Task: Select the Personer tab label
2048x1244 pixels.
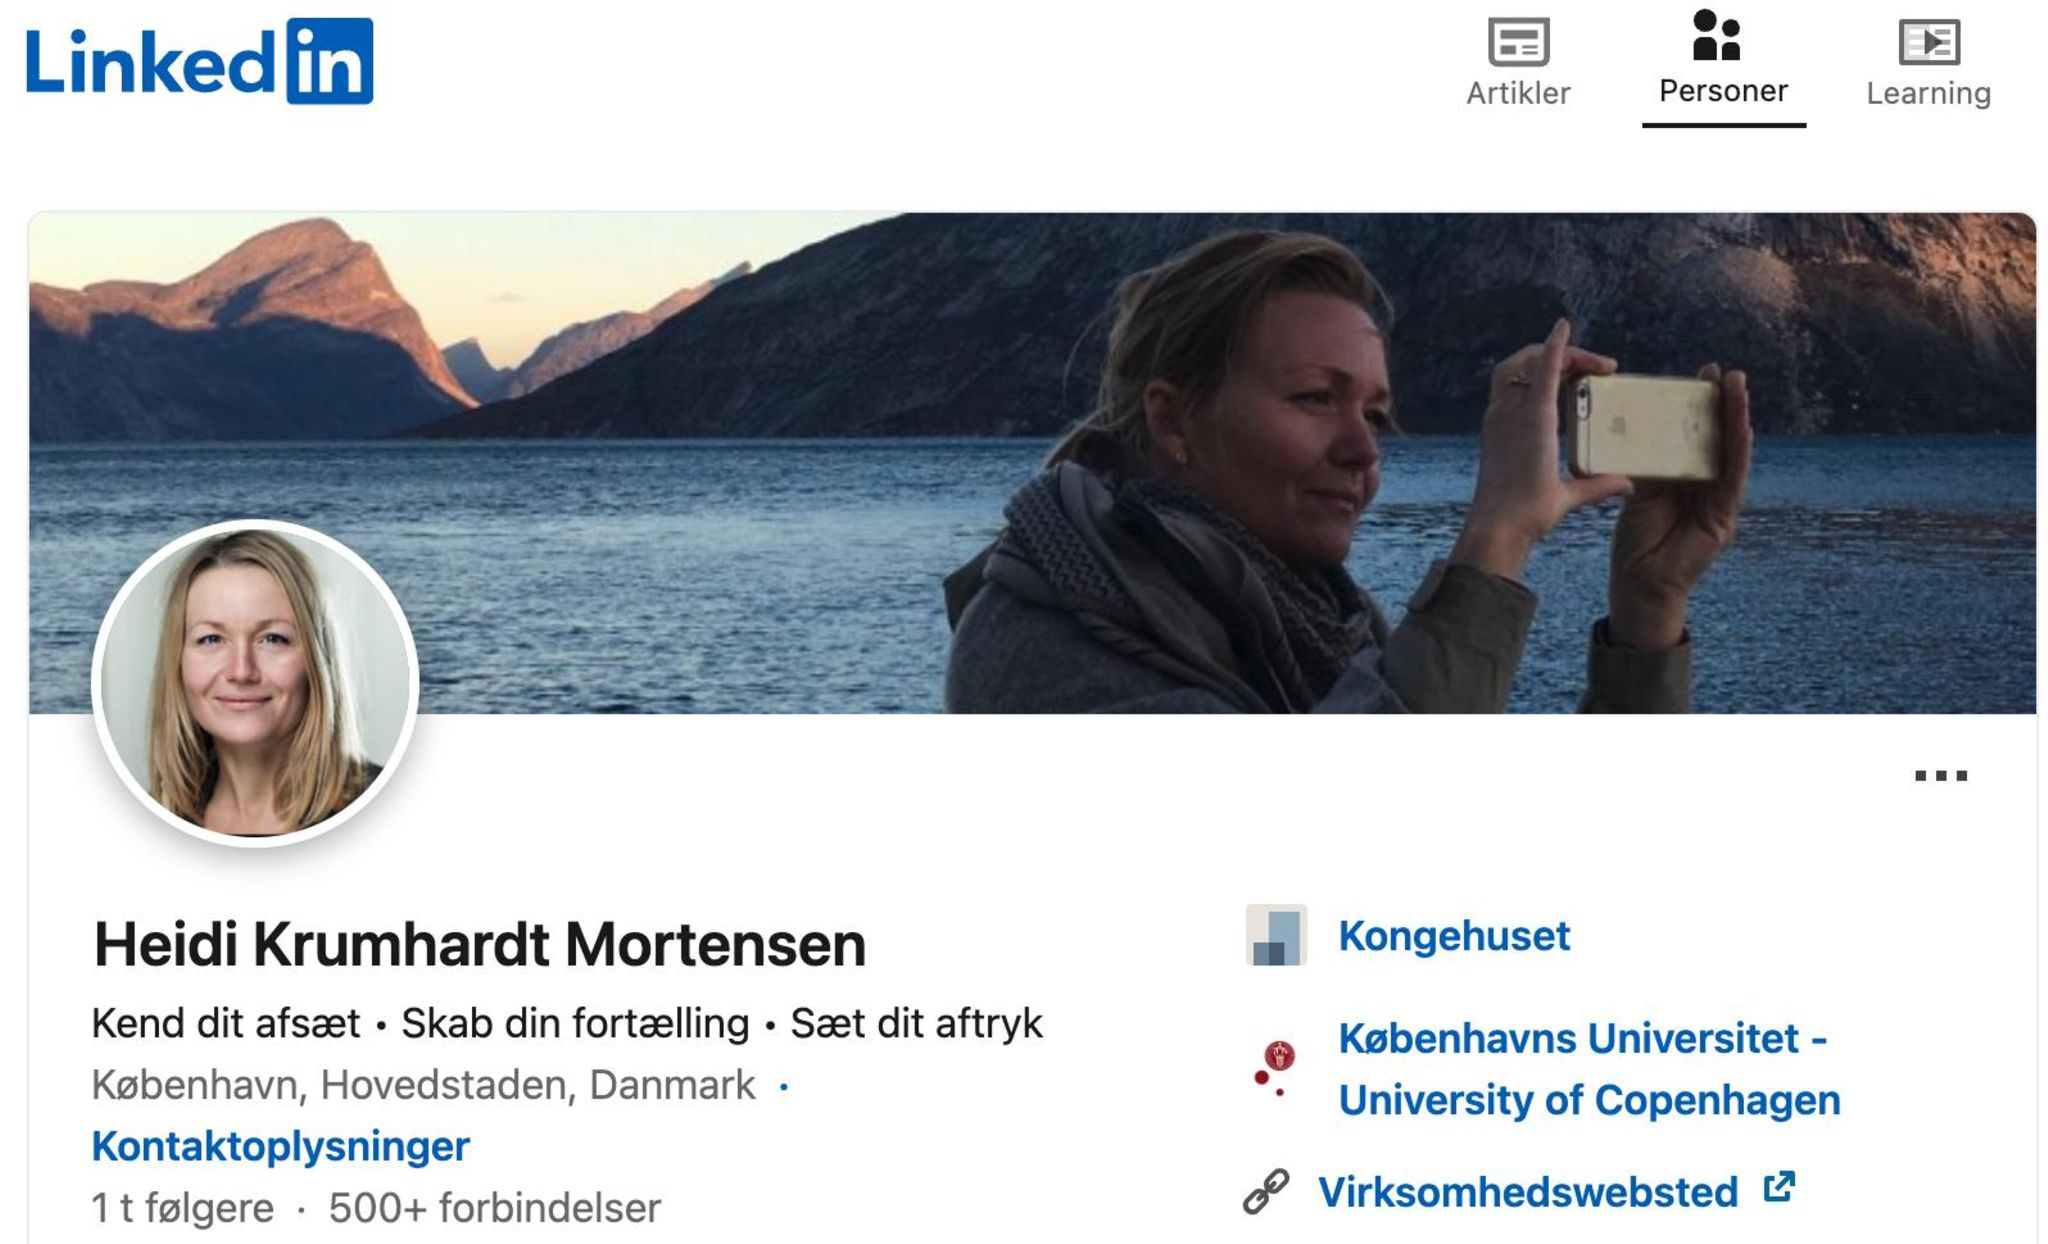Action: 1723,91
